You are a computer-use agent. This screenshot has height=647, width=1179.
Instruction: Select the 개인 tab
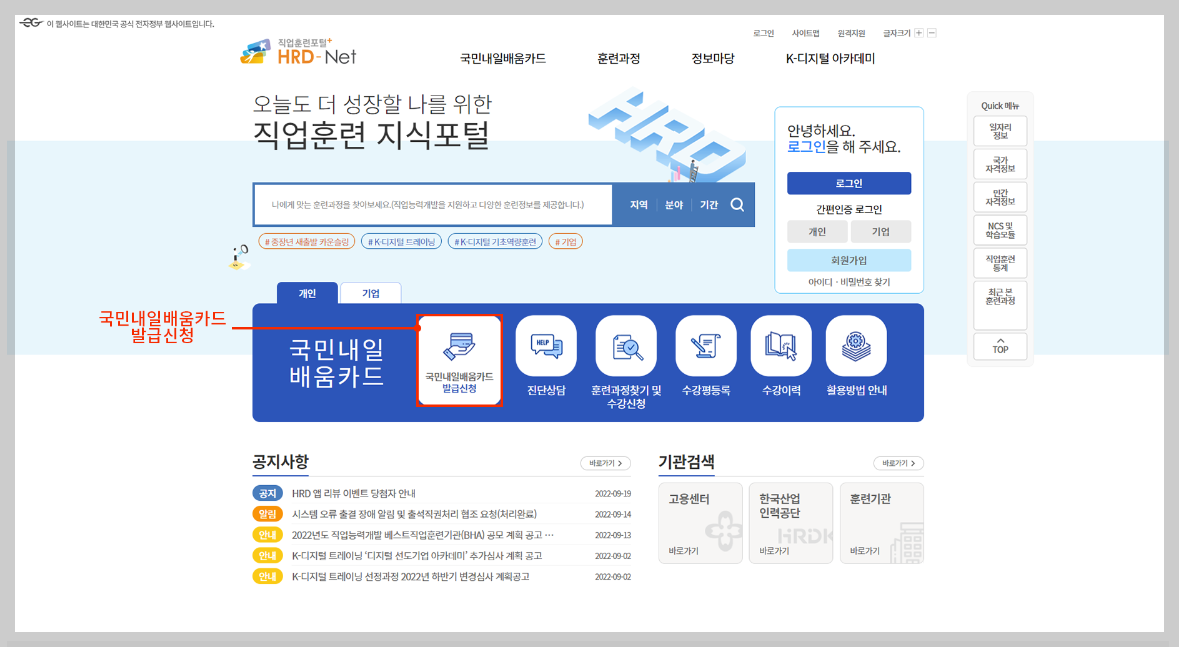[308, 293]
